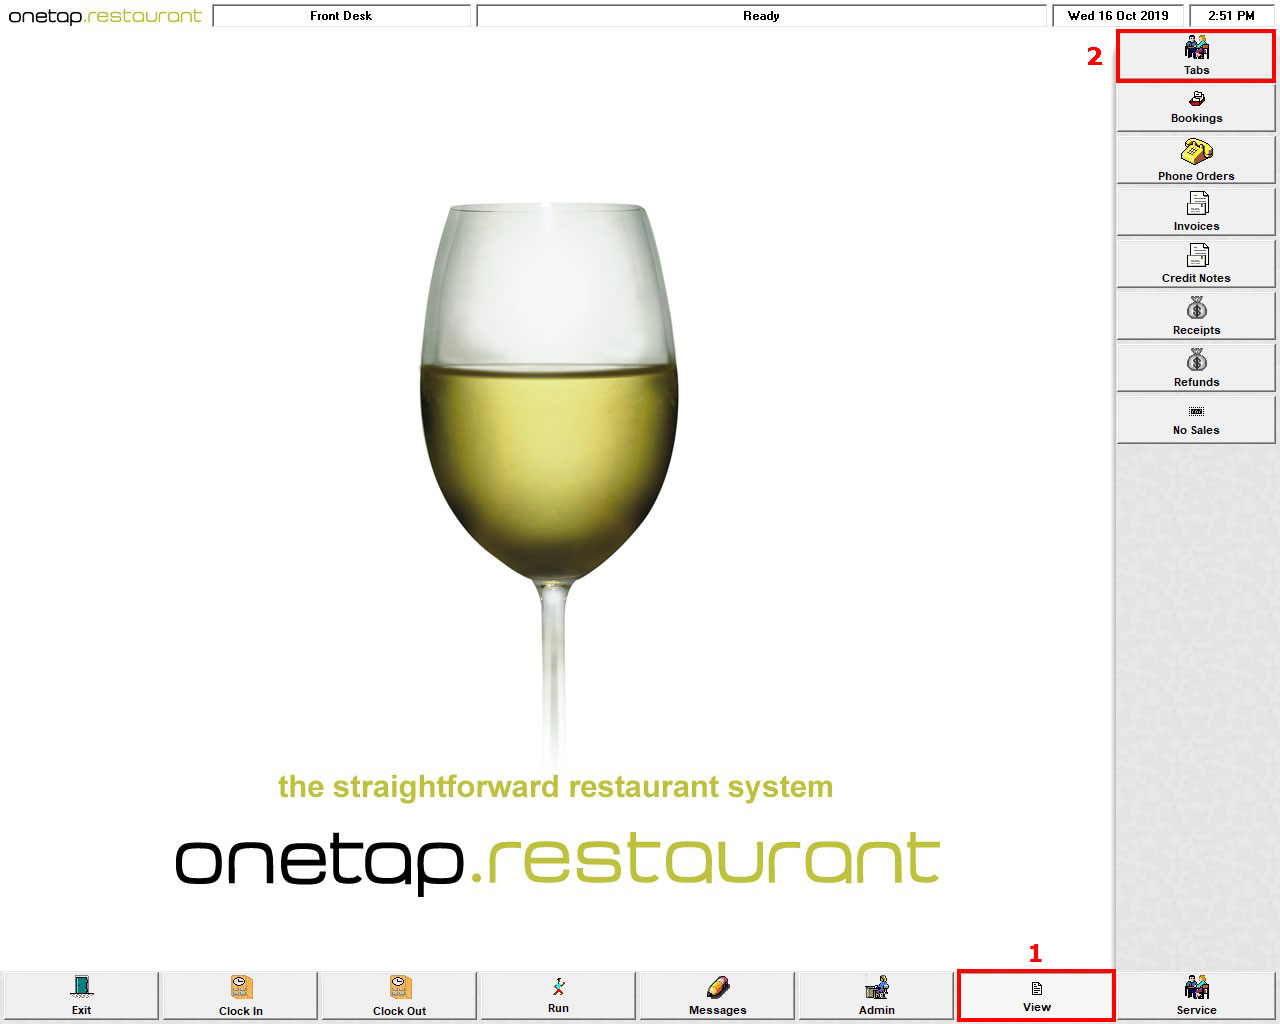Open the Messages tool
The image size is (1280, 1024).
pyautogui.click(x=717, y=995)
